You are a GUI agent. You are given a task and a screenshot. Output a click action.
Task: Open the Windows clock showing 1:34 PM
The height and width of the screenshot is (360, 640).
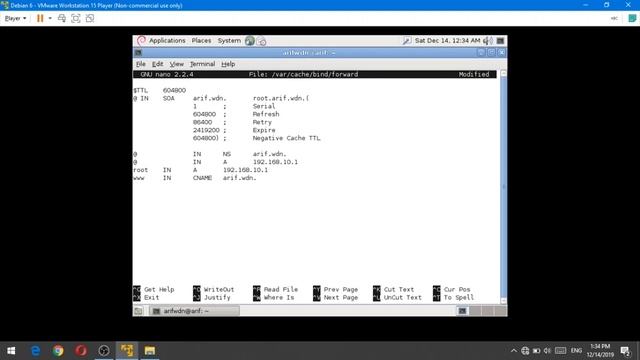(600, 351)
